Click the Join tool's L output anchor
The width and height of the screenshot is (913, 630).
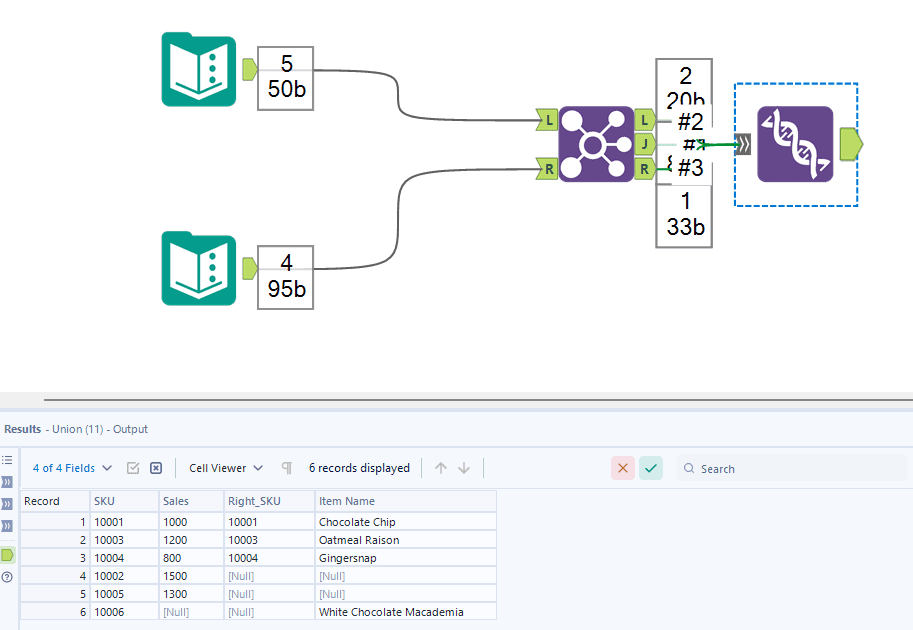(645, 120)
